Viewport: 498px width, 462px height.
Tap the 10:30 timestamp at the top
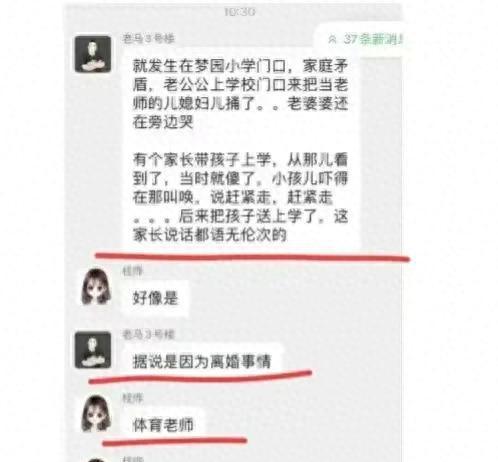240,12
